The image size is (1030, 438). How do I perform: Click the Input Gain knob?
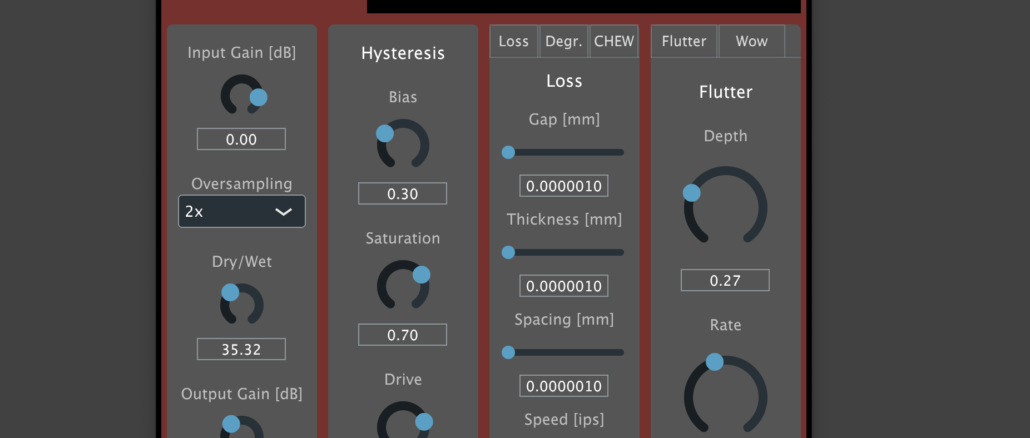[x=242, y=96]
